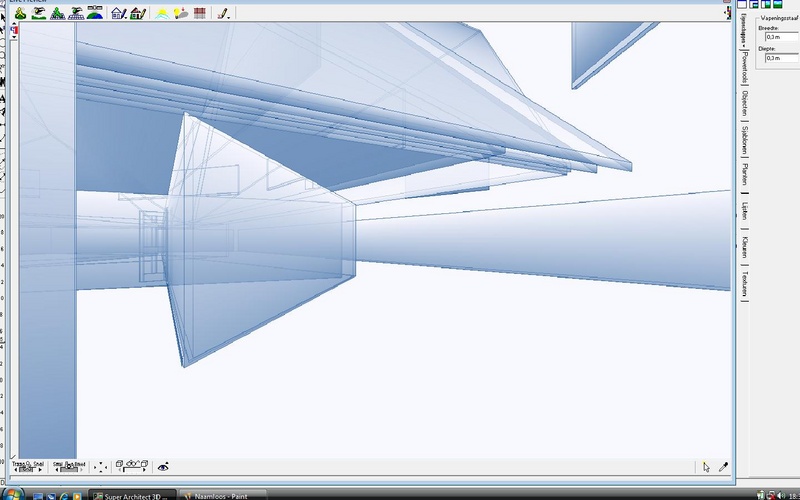
Task: Adjust the Trans/Snel speed slider
Action: coord(29,467)
